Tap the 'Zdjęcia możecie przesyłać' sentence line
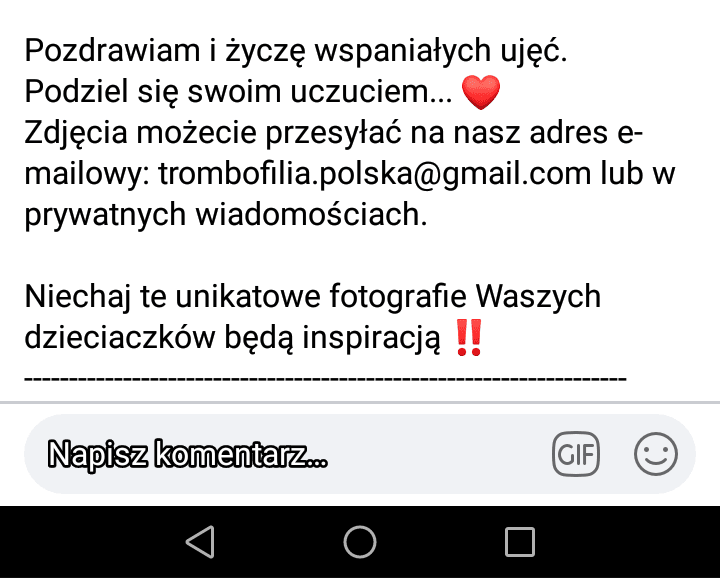 (x=333, y=133)
